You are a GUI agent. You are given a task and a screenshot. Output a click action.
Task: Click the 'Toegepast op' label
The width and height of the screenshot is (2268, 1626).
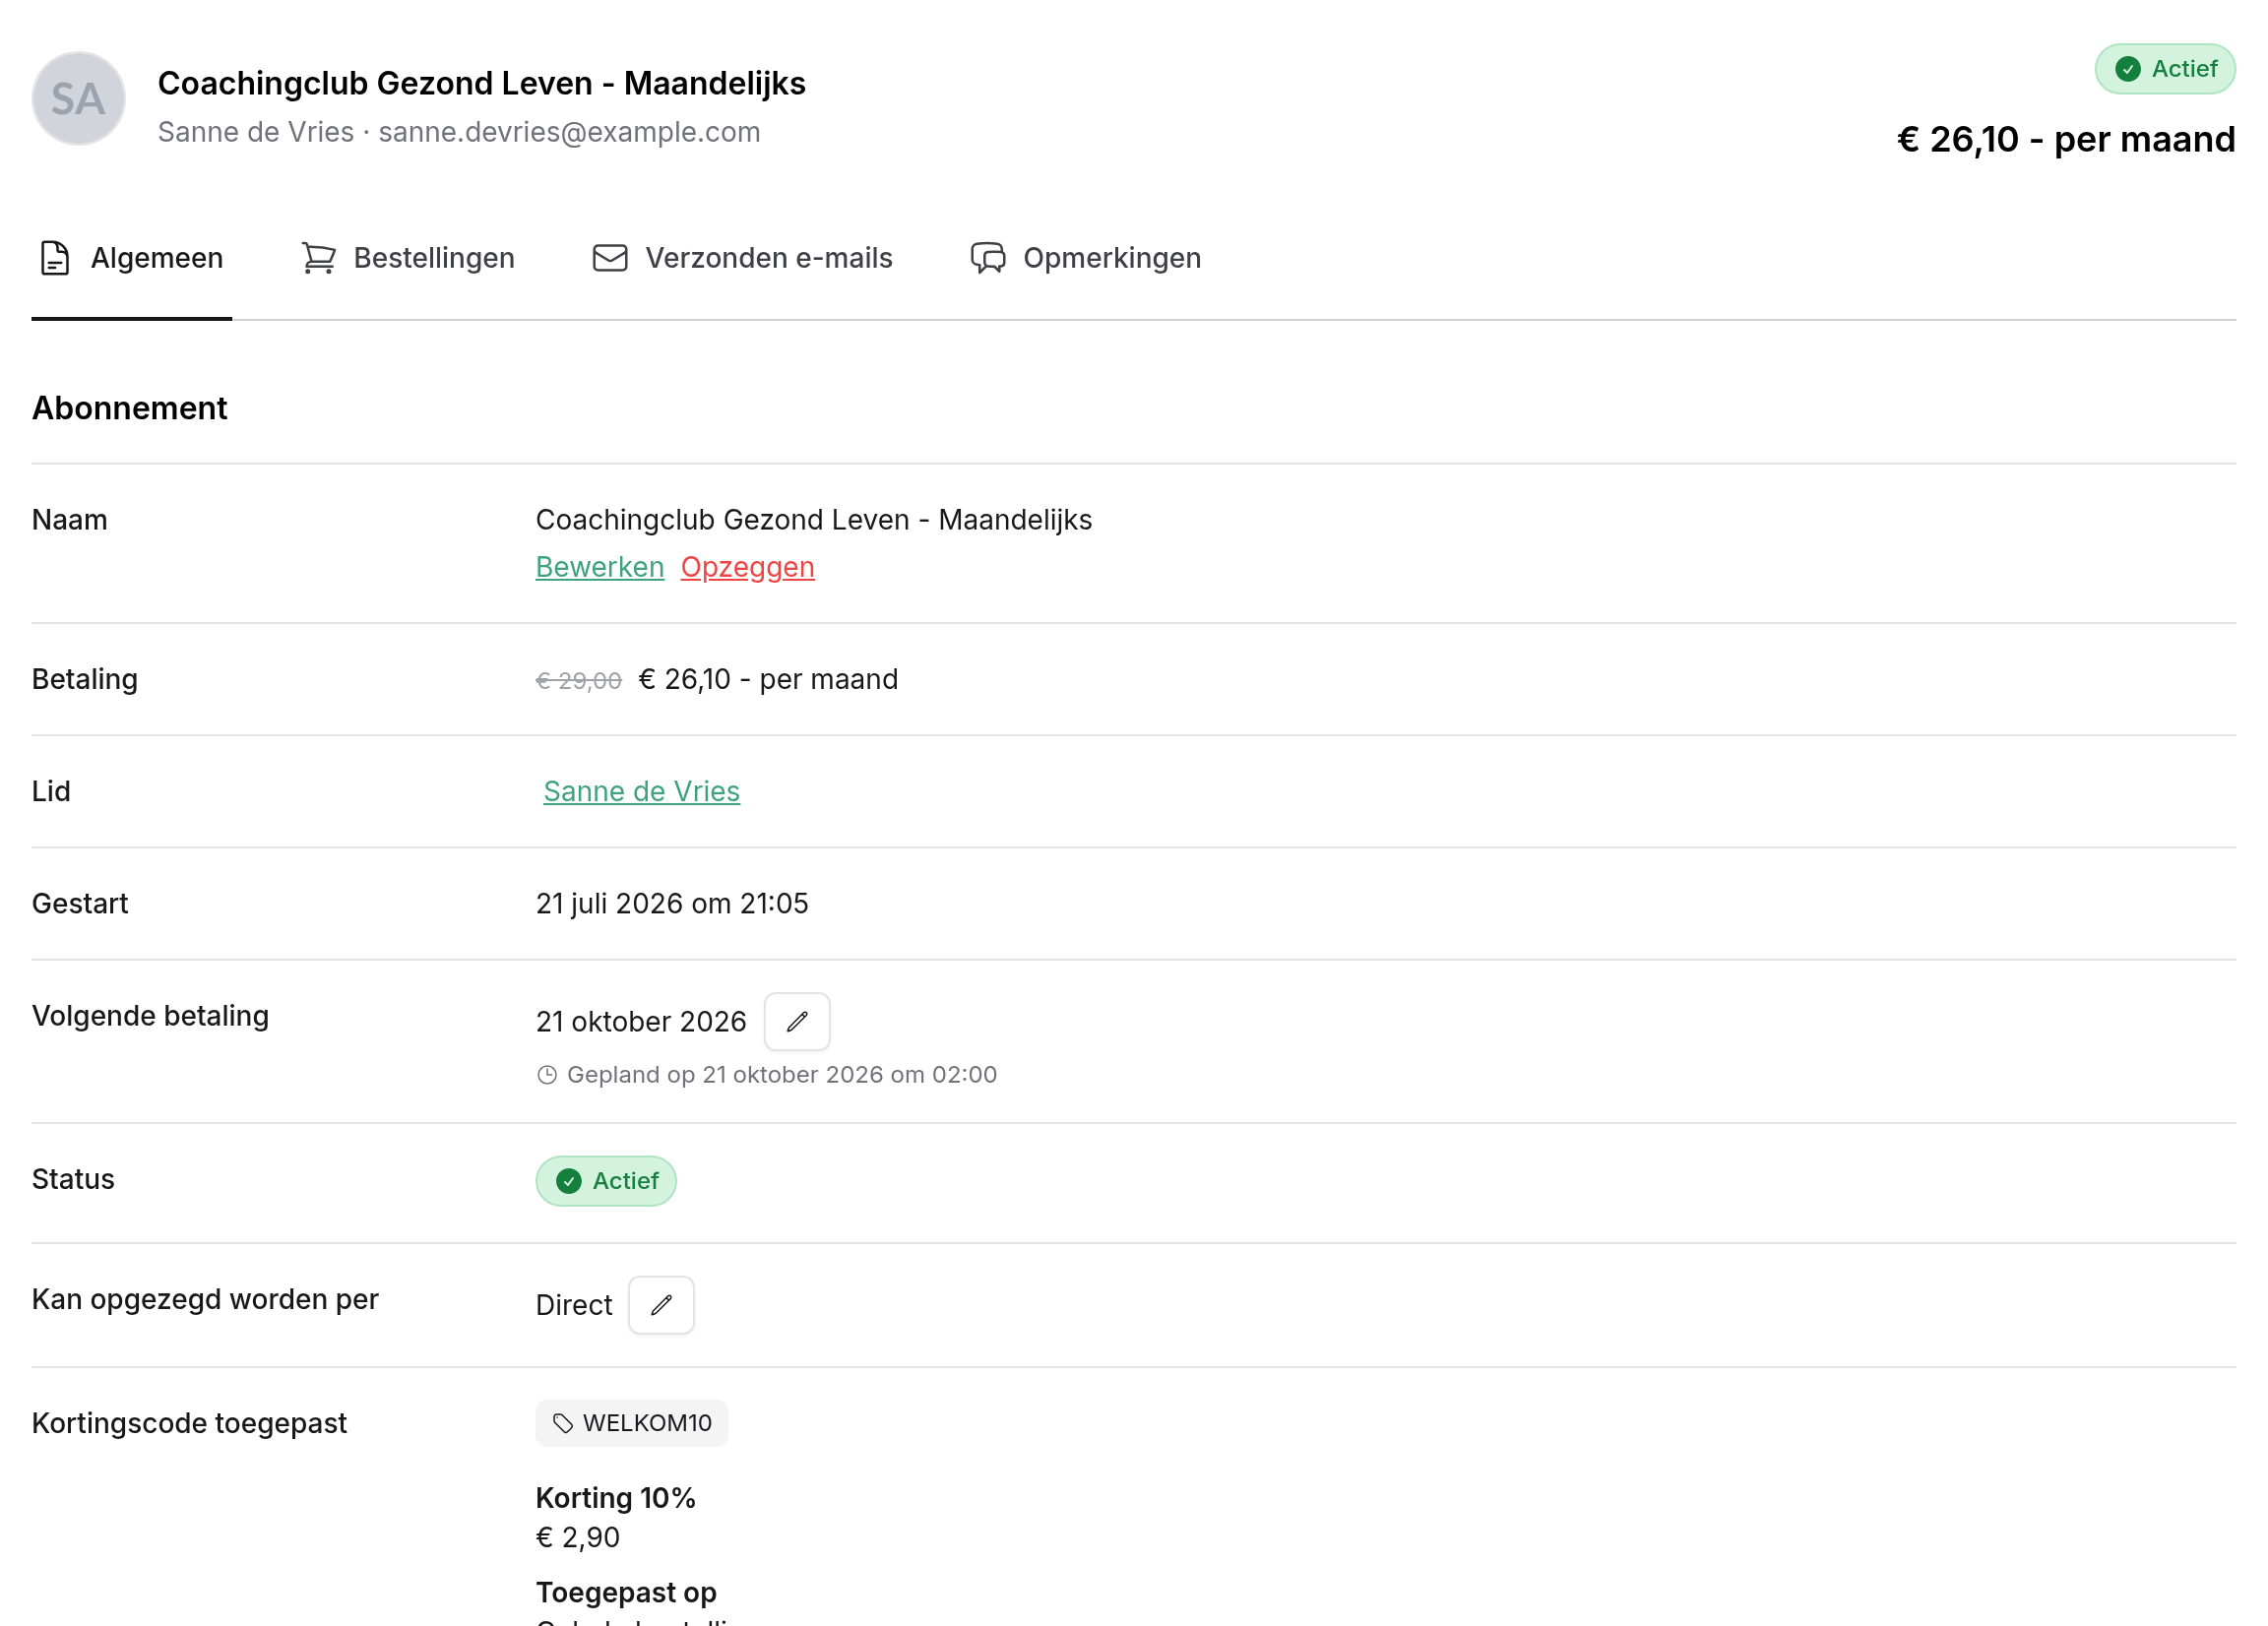[626, 1592]
